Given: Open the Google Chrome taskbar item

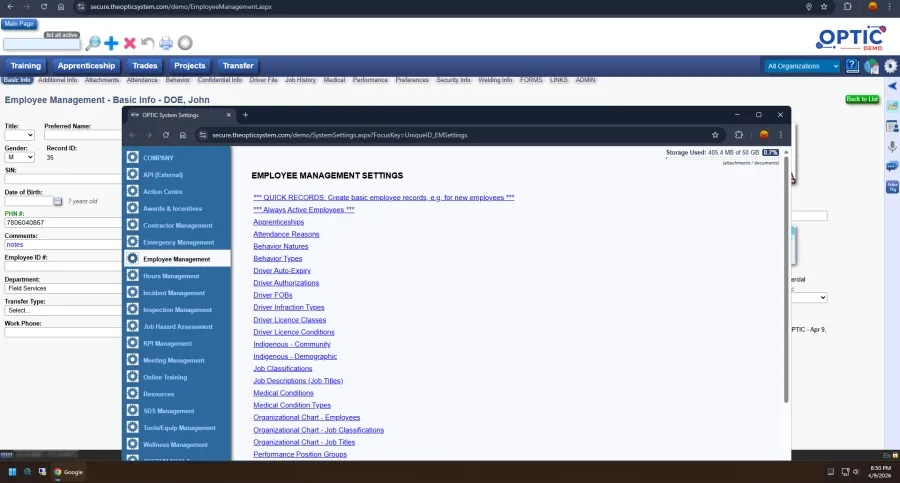Looking at the screenshot, I should tap(68, 472).
